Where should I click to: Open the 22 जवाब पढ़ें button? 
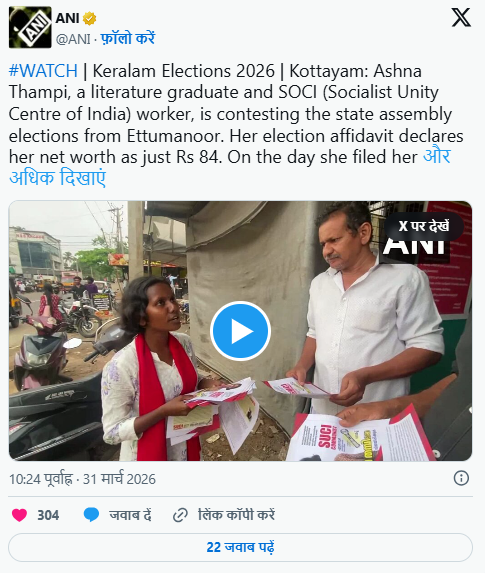[x=240, y=547]
